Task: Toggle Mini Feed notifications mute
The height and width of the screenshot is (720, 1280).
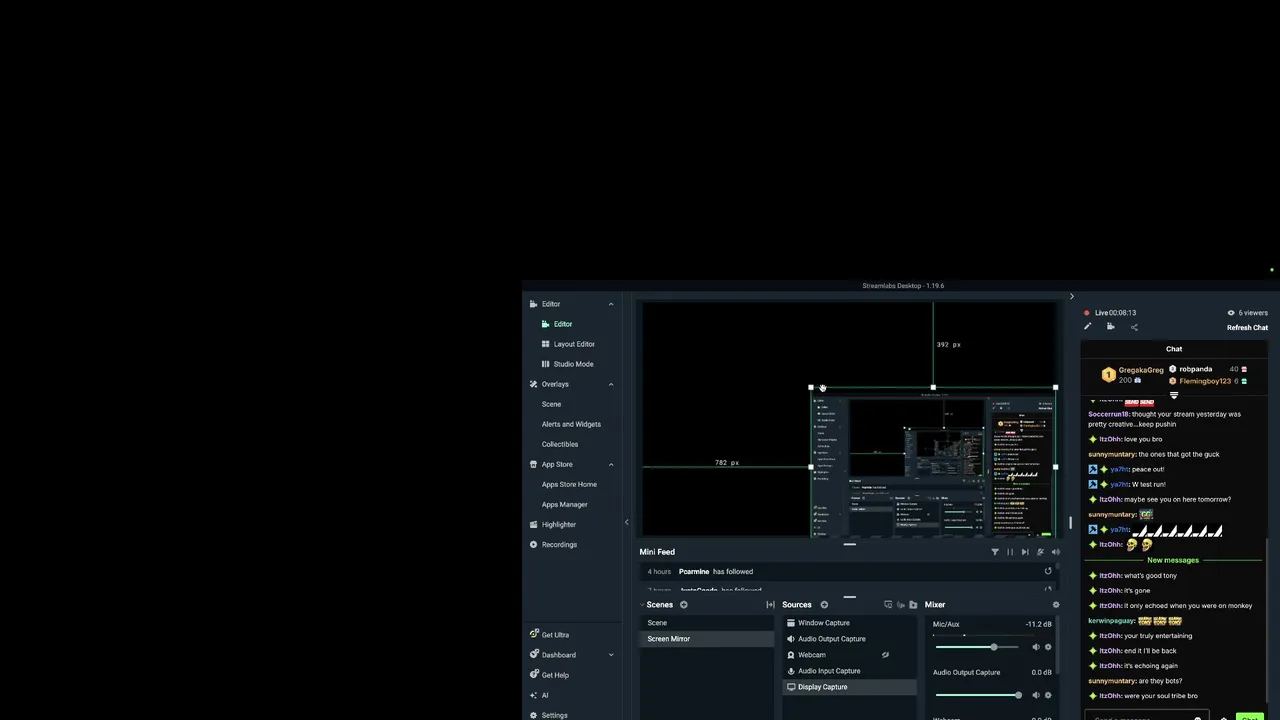Action: [1040, 552]
